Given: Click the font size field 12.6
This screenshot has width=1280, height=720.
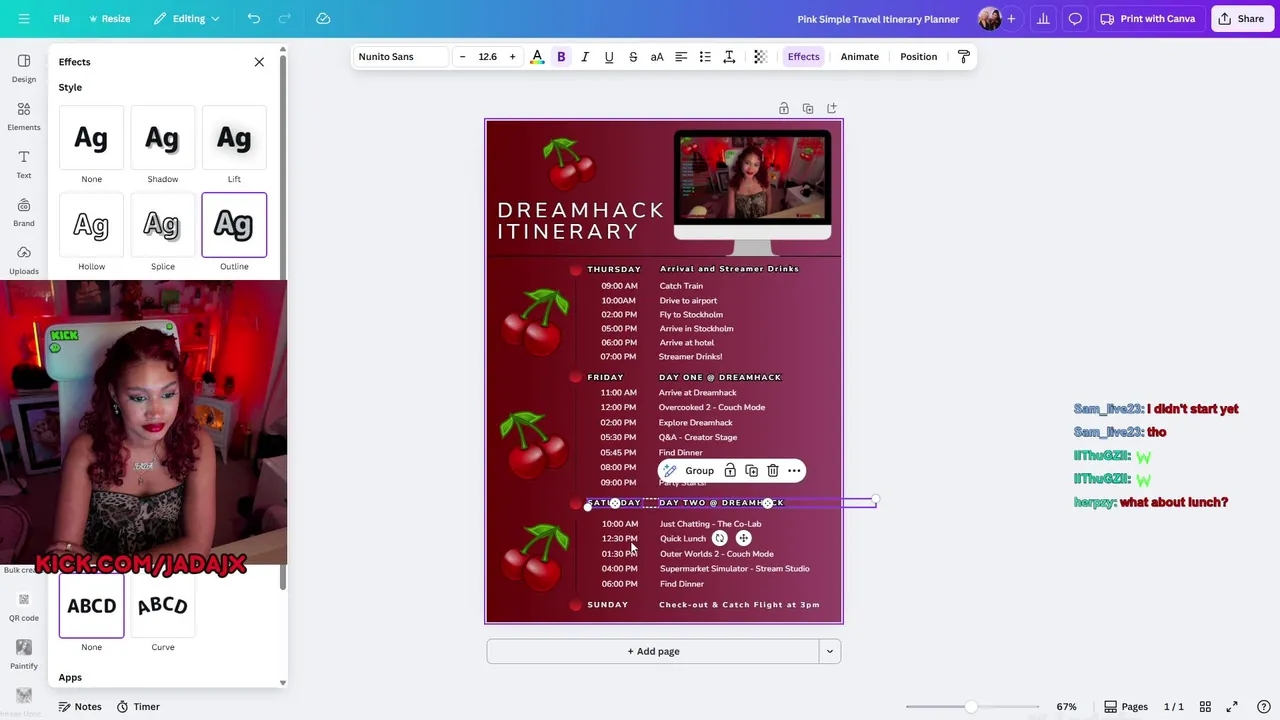Looking at the screenshot, I should (487, 57).
